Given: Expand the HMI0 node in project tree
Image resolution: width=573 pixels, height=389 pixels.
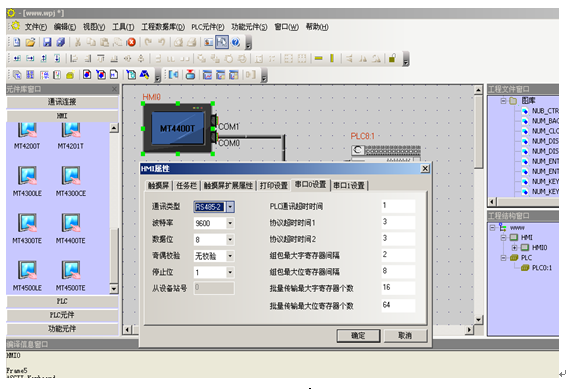Looking at the screenshot, I should [514, 248].
